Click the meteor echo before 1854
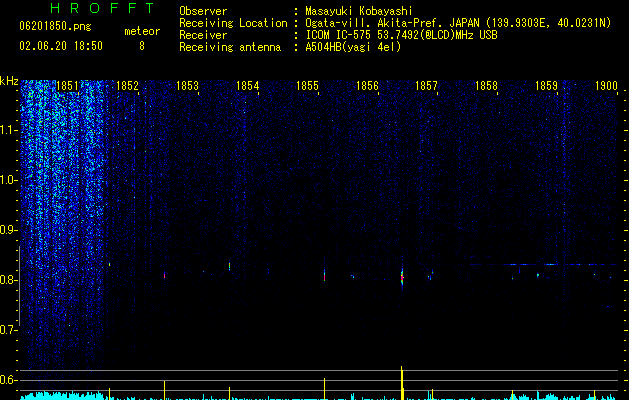 click(x=229, y=266)
